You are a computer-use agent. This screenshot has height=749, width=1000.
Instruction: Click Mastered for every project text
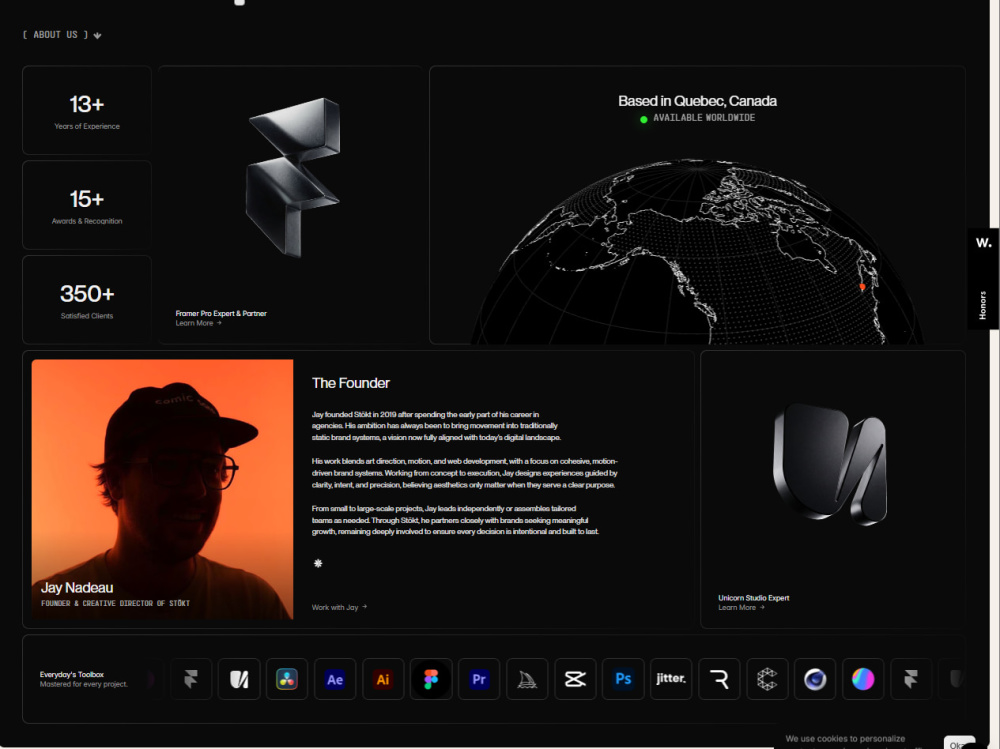pos(84,684)
